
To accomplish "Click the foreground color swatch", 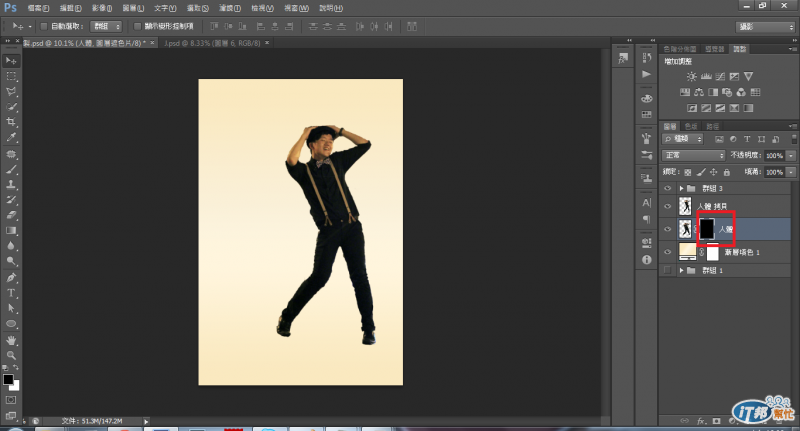I will point(8,380).
